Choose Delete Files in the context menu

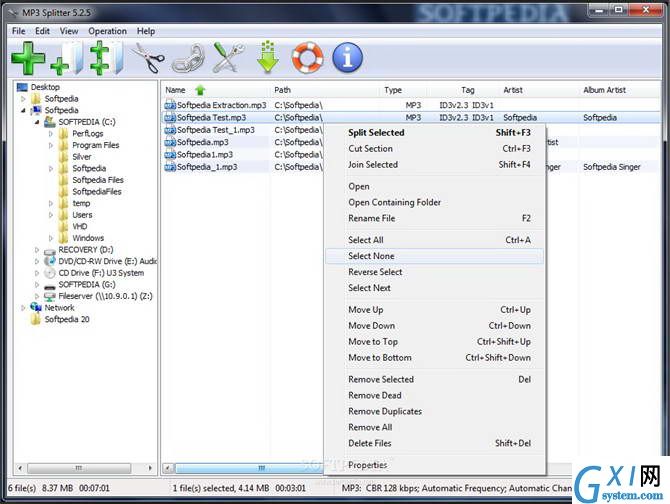click(x=435, y=443)
